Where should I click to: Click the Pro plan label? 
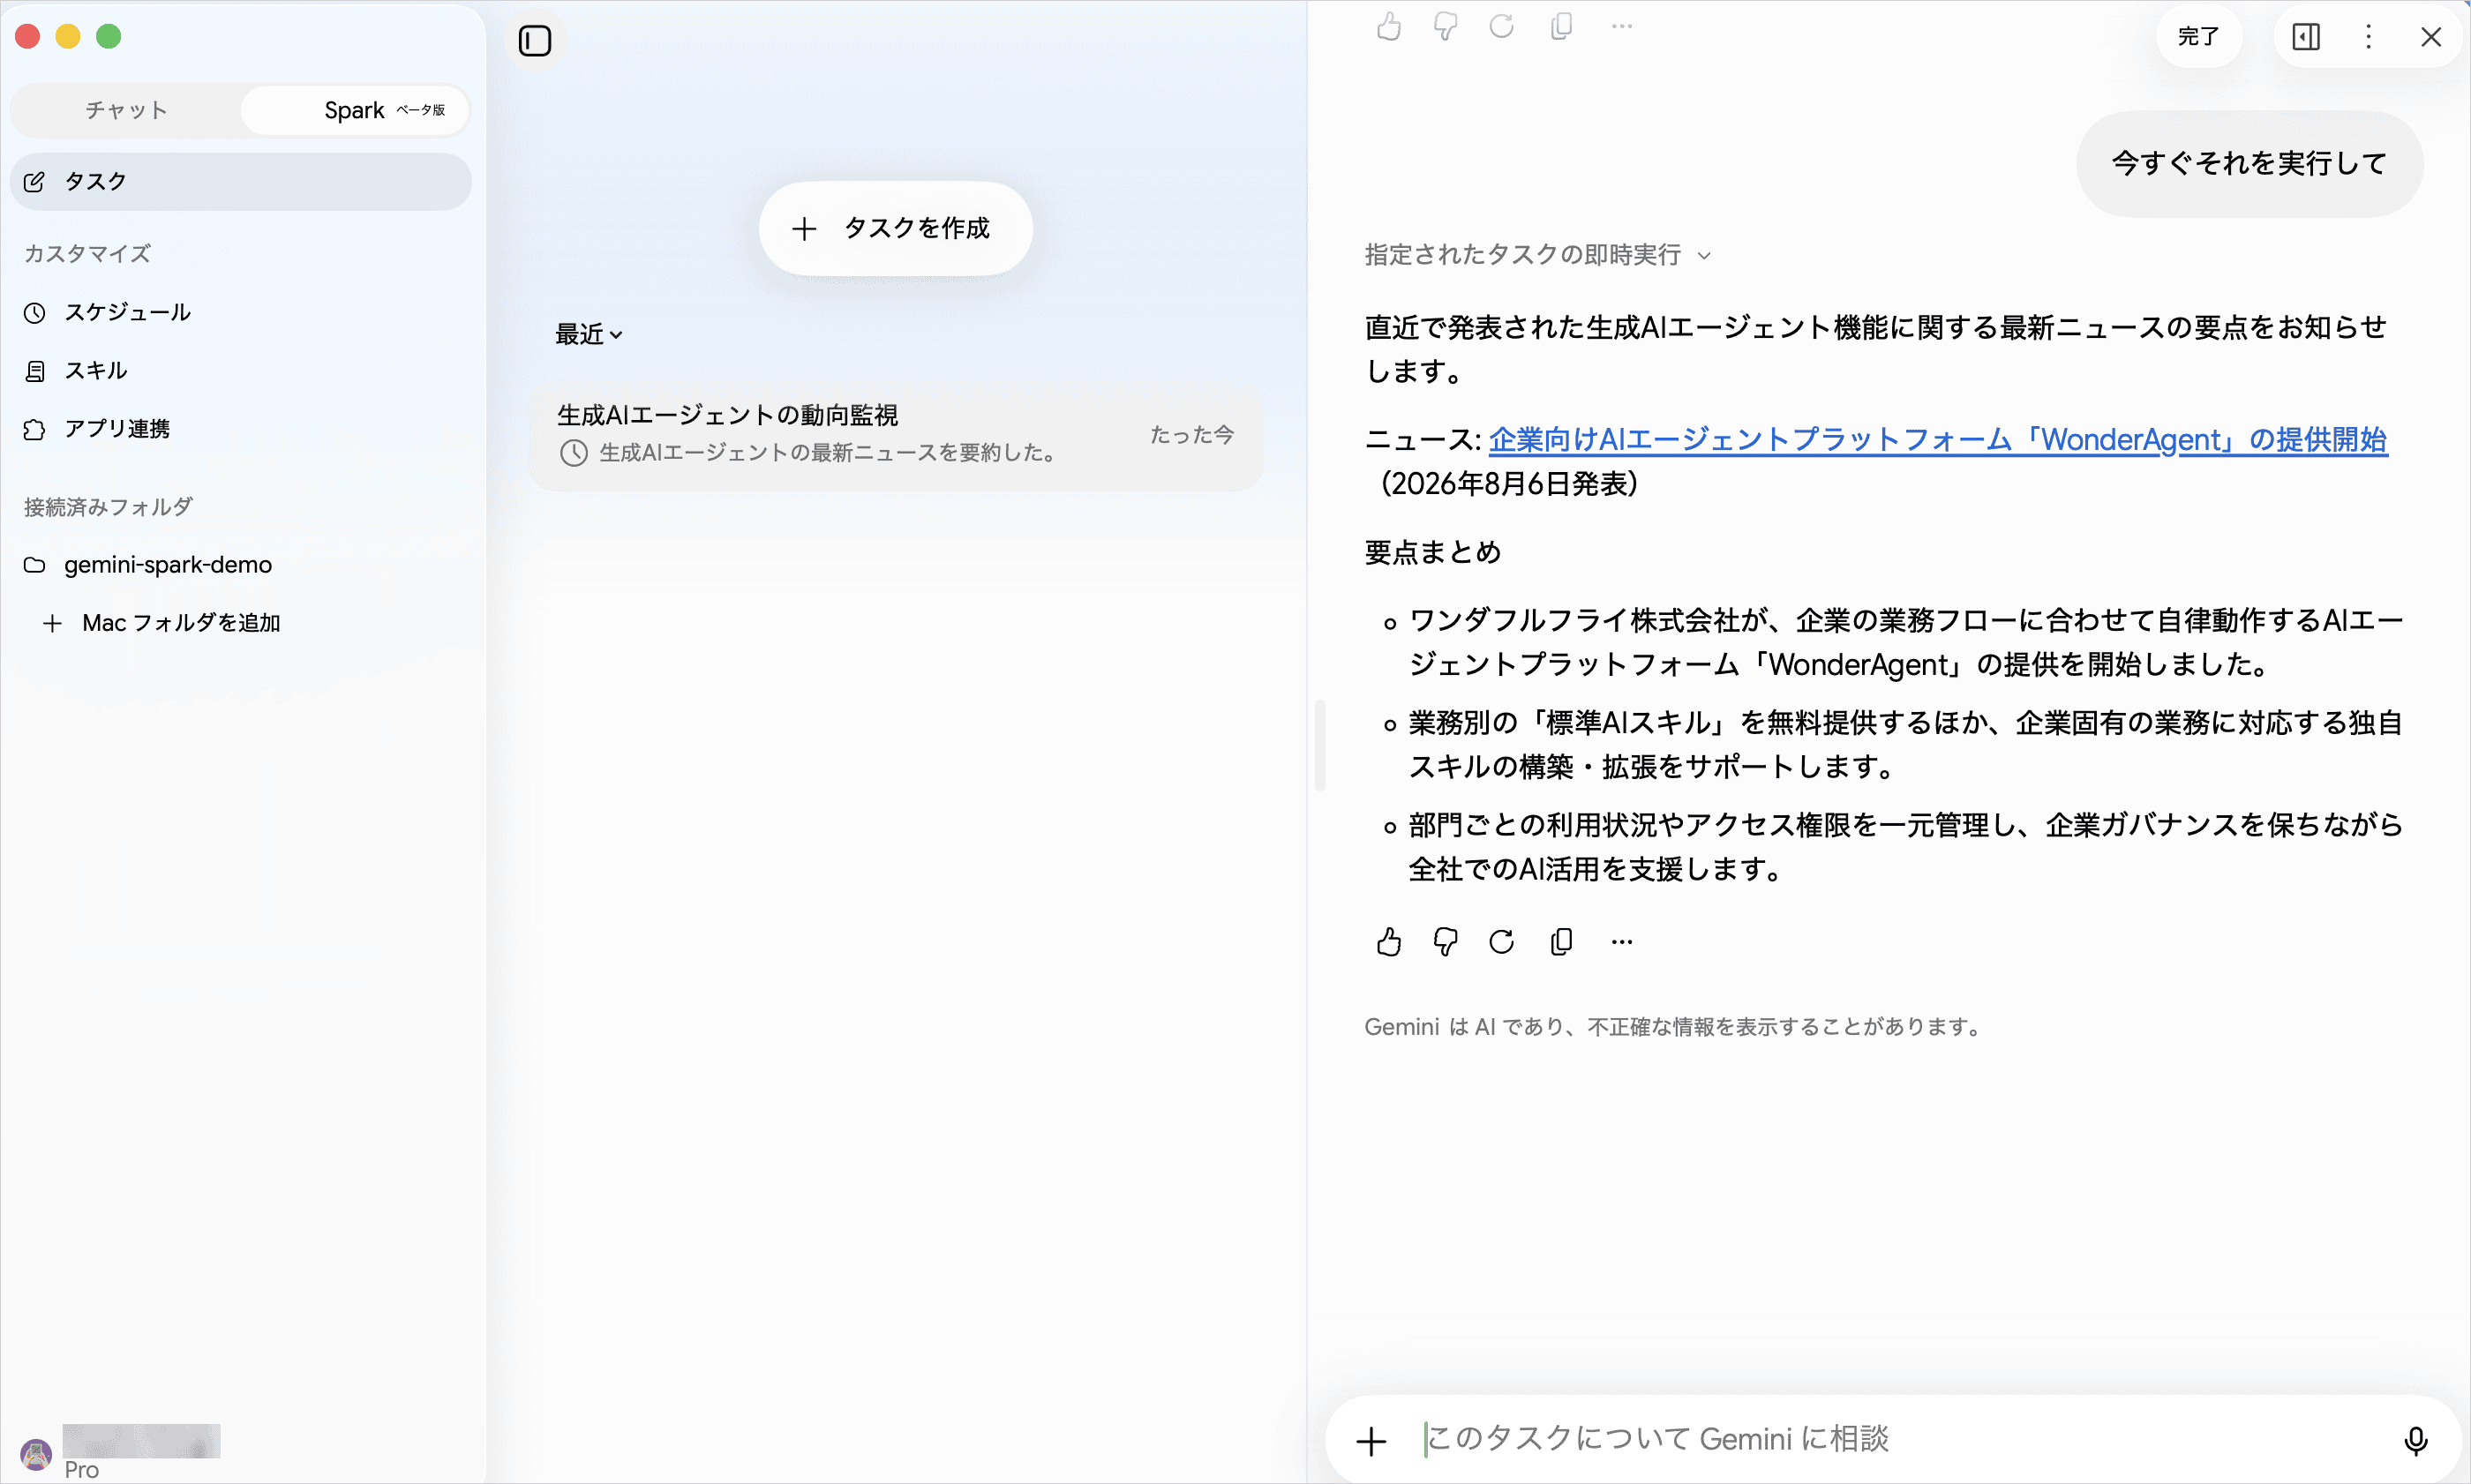(81, 1469)
